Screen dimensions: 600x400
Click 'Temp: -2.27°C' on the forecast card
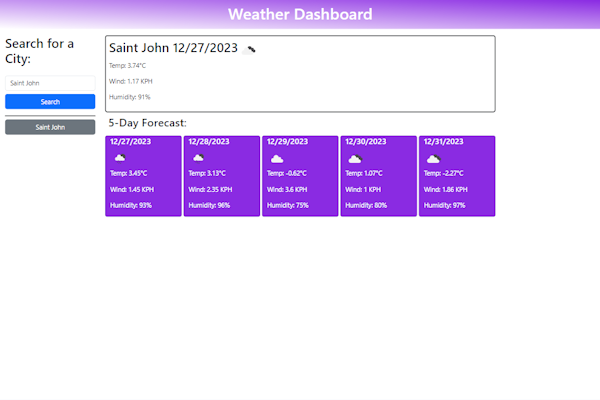point(443,173)
